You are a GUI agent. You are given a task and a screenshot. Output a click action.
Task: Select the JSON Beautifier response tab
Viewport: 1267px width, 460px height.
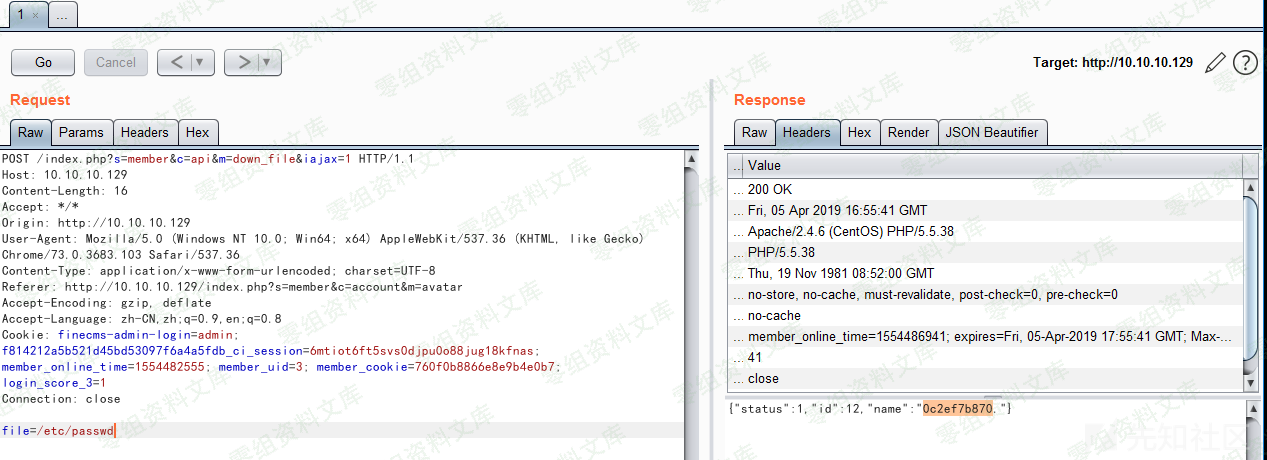[992, 132]
